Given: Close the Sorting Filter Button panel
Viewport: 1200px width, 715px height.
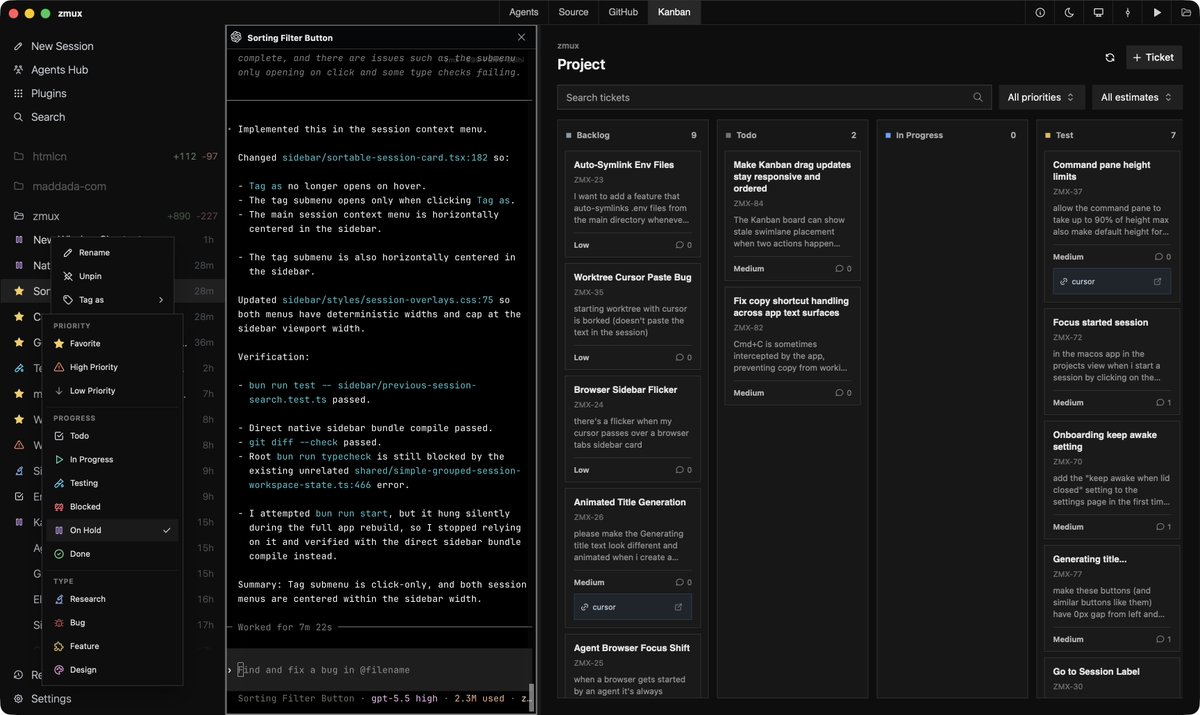Looking at the screenshot, I should pyautogui.click(x=521, y=37).
